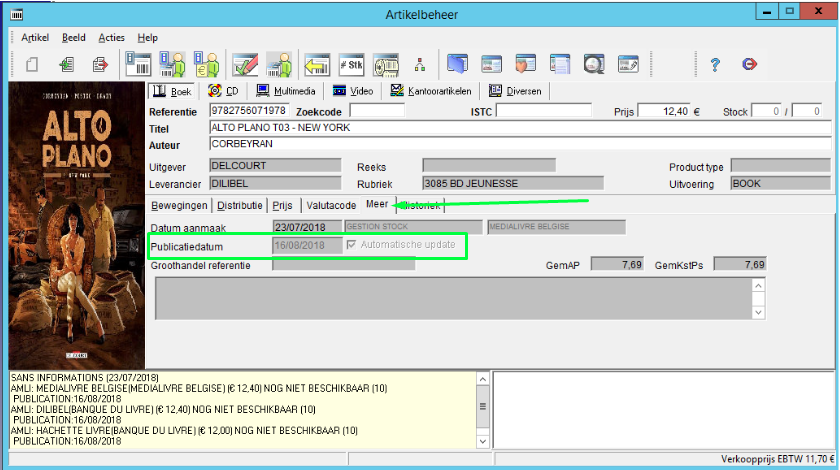The image size is (840, 470).
Task: Click the euro price with person icon
Action: 206,64
